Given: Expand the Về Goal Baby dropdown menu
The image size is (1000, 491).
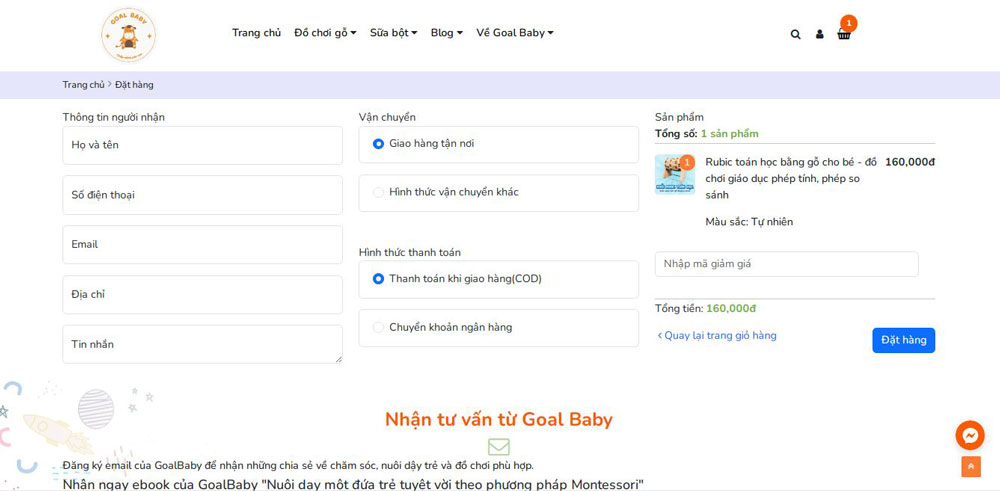Looking at the screenshot, I should [x=515, y=33].
